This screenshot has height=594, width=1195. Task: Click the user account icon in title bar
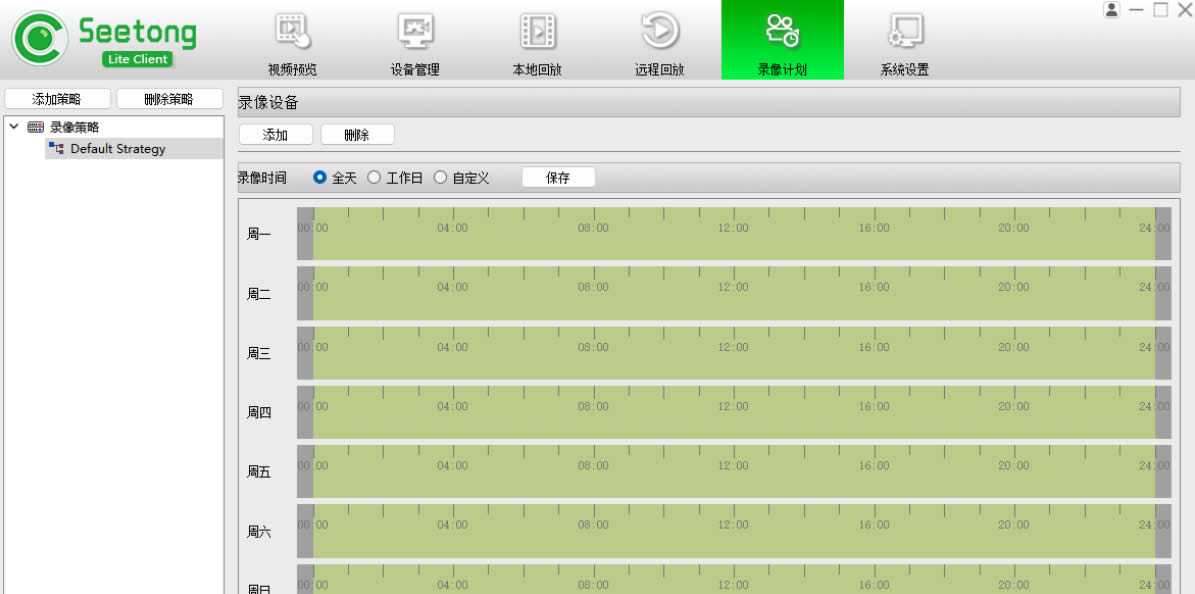(x=1111, y=10)
